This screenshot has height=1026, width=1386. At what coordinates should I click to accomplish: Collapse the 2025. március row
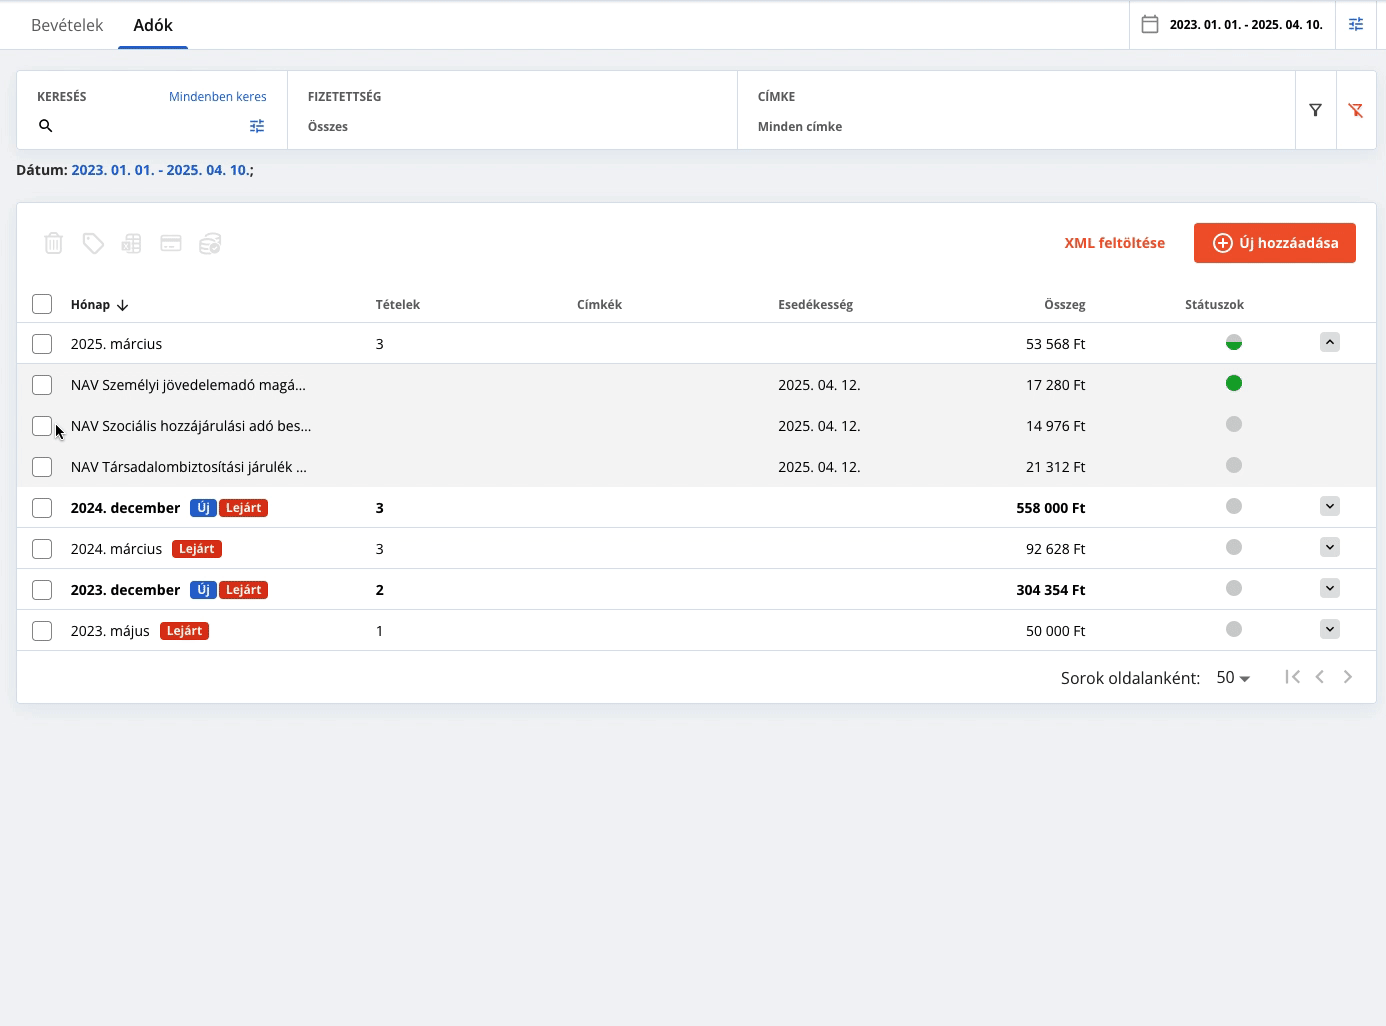(x=1330, y=342)
